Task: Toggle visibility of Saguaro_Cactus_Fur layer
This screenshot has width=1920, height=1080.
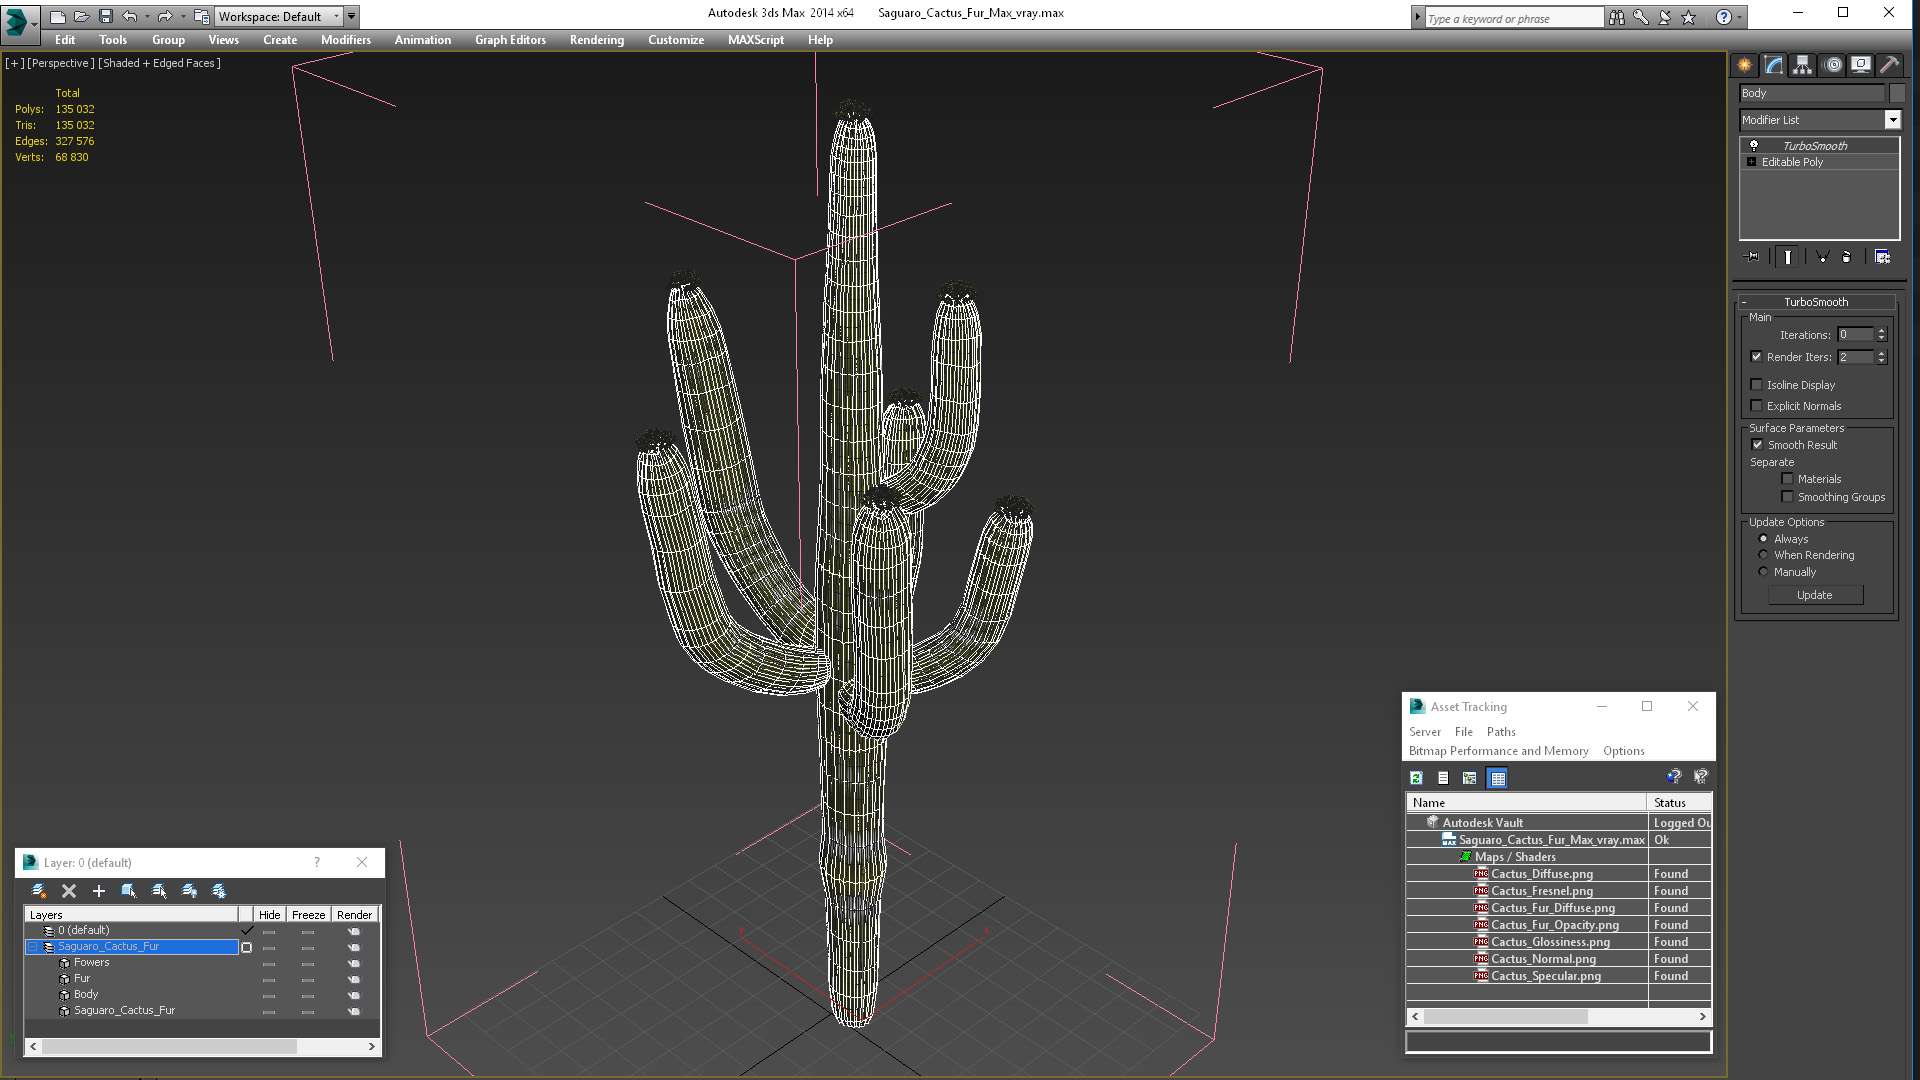Action: [x=268, y=947]
